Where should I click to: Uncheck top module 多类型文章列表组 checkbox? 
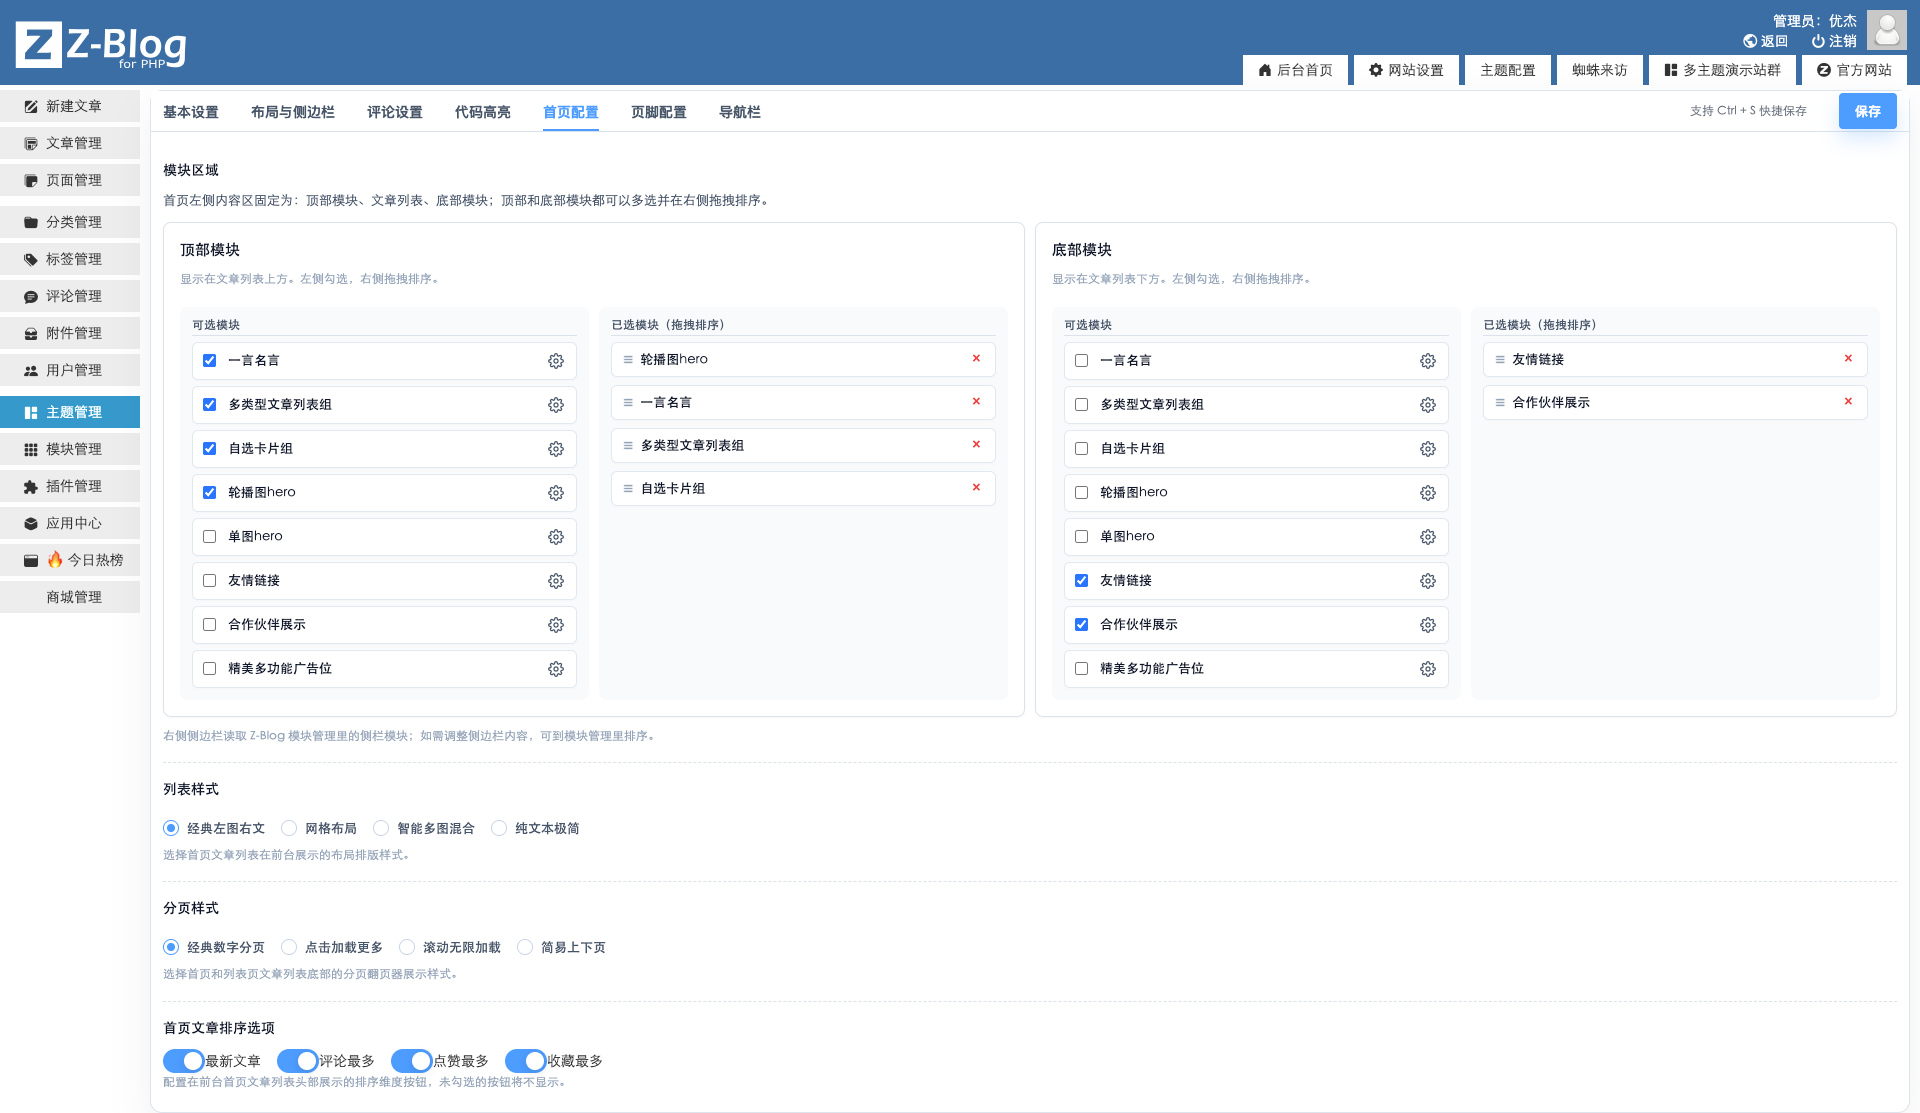(x=210, y=404)
